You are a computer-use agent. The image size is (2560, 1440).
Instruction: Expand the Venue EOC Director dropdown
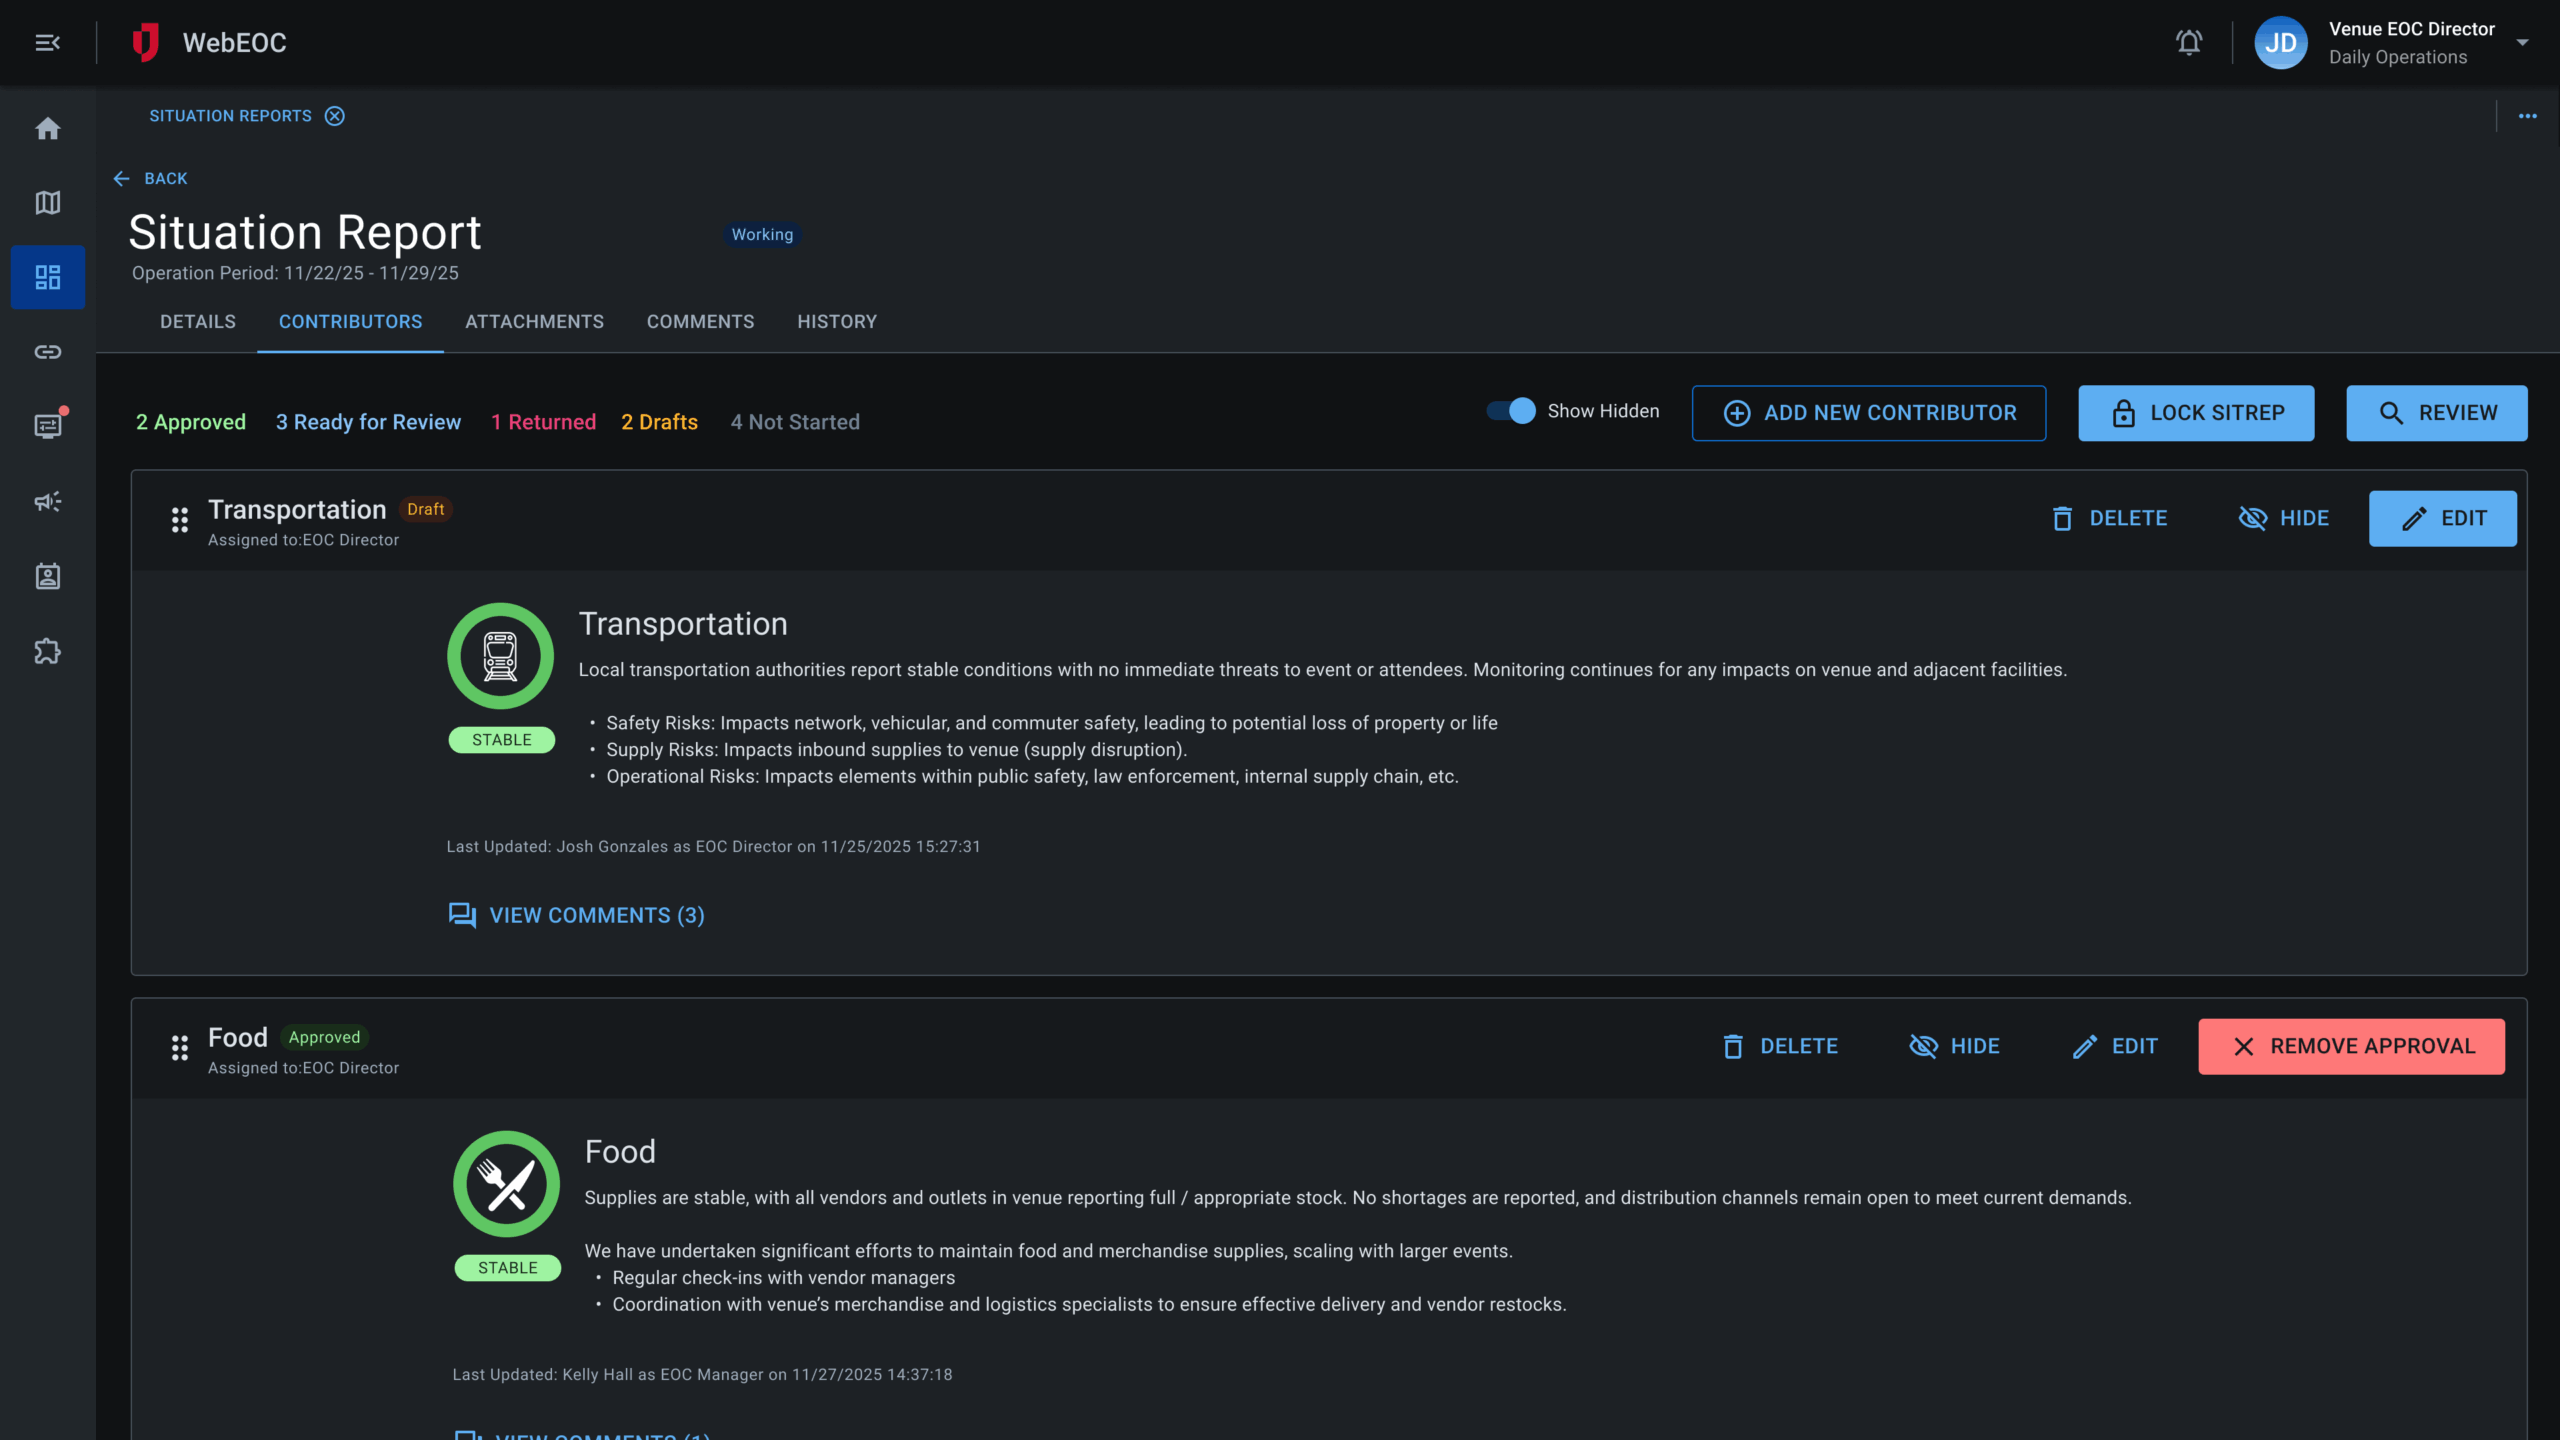pos(2522,43)
